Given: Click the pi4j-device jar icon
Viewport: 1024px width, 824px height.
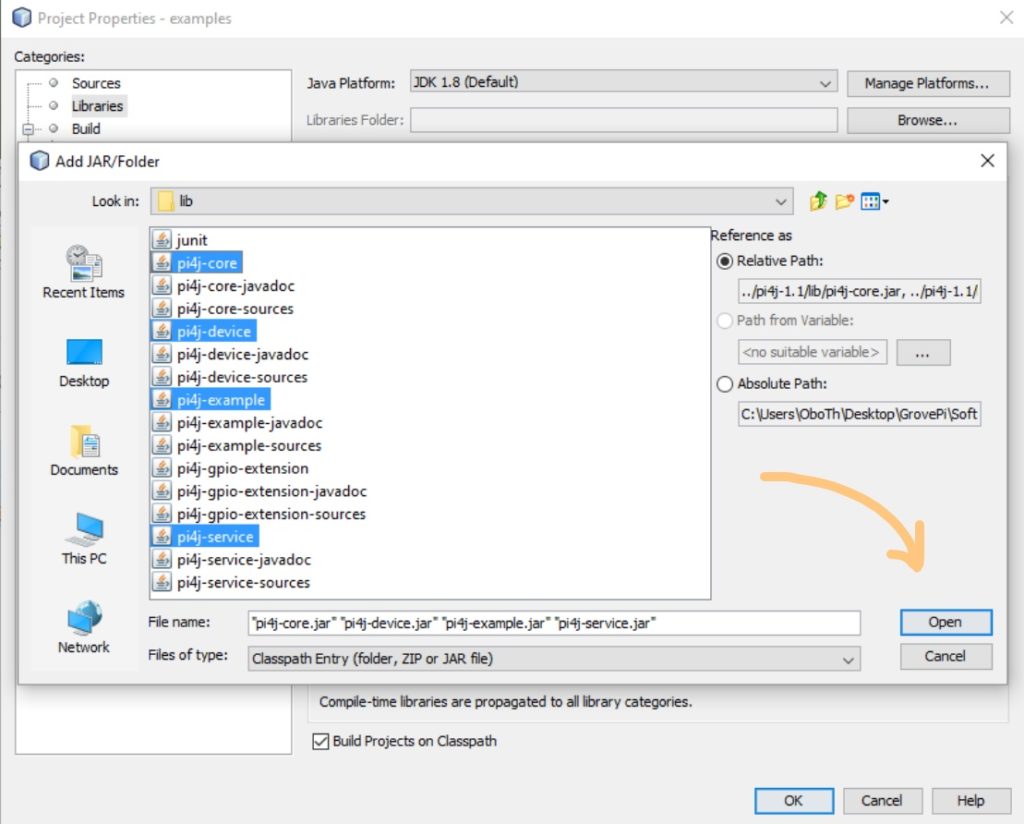Looking at the screenshot, I should point(162,331).
